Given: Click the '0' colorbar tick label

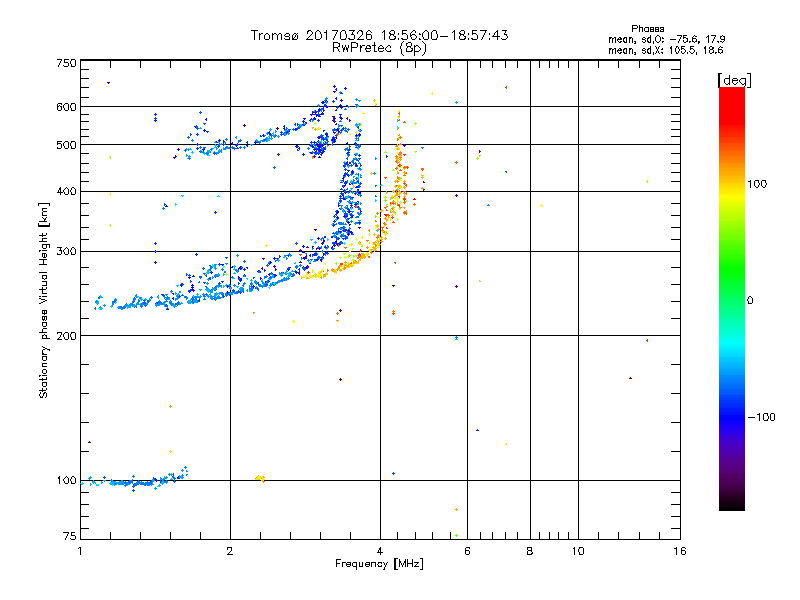Looking at the screenshot, I should pos(750,301).
